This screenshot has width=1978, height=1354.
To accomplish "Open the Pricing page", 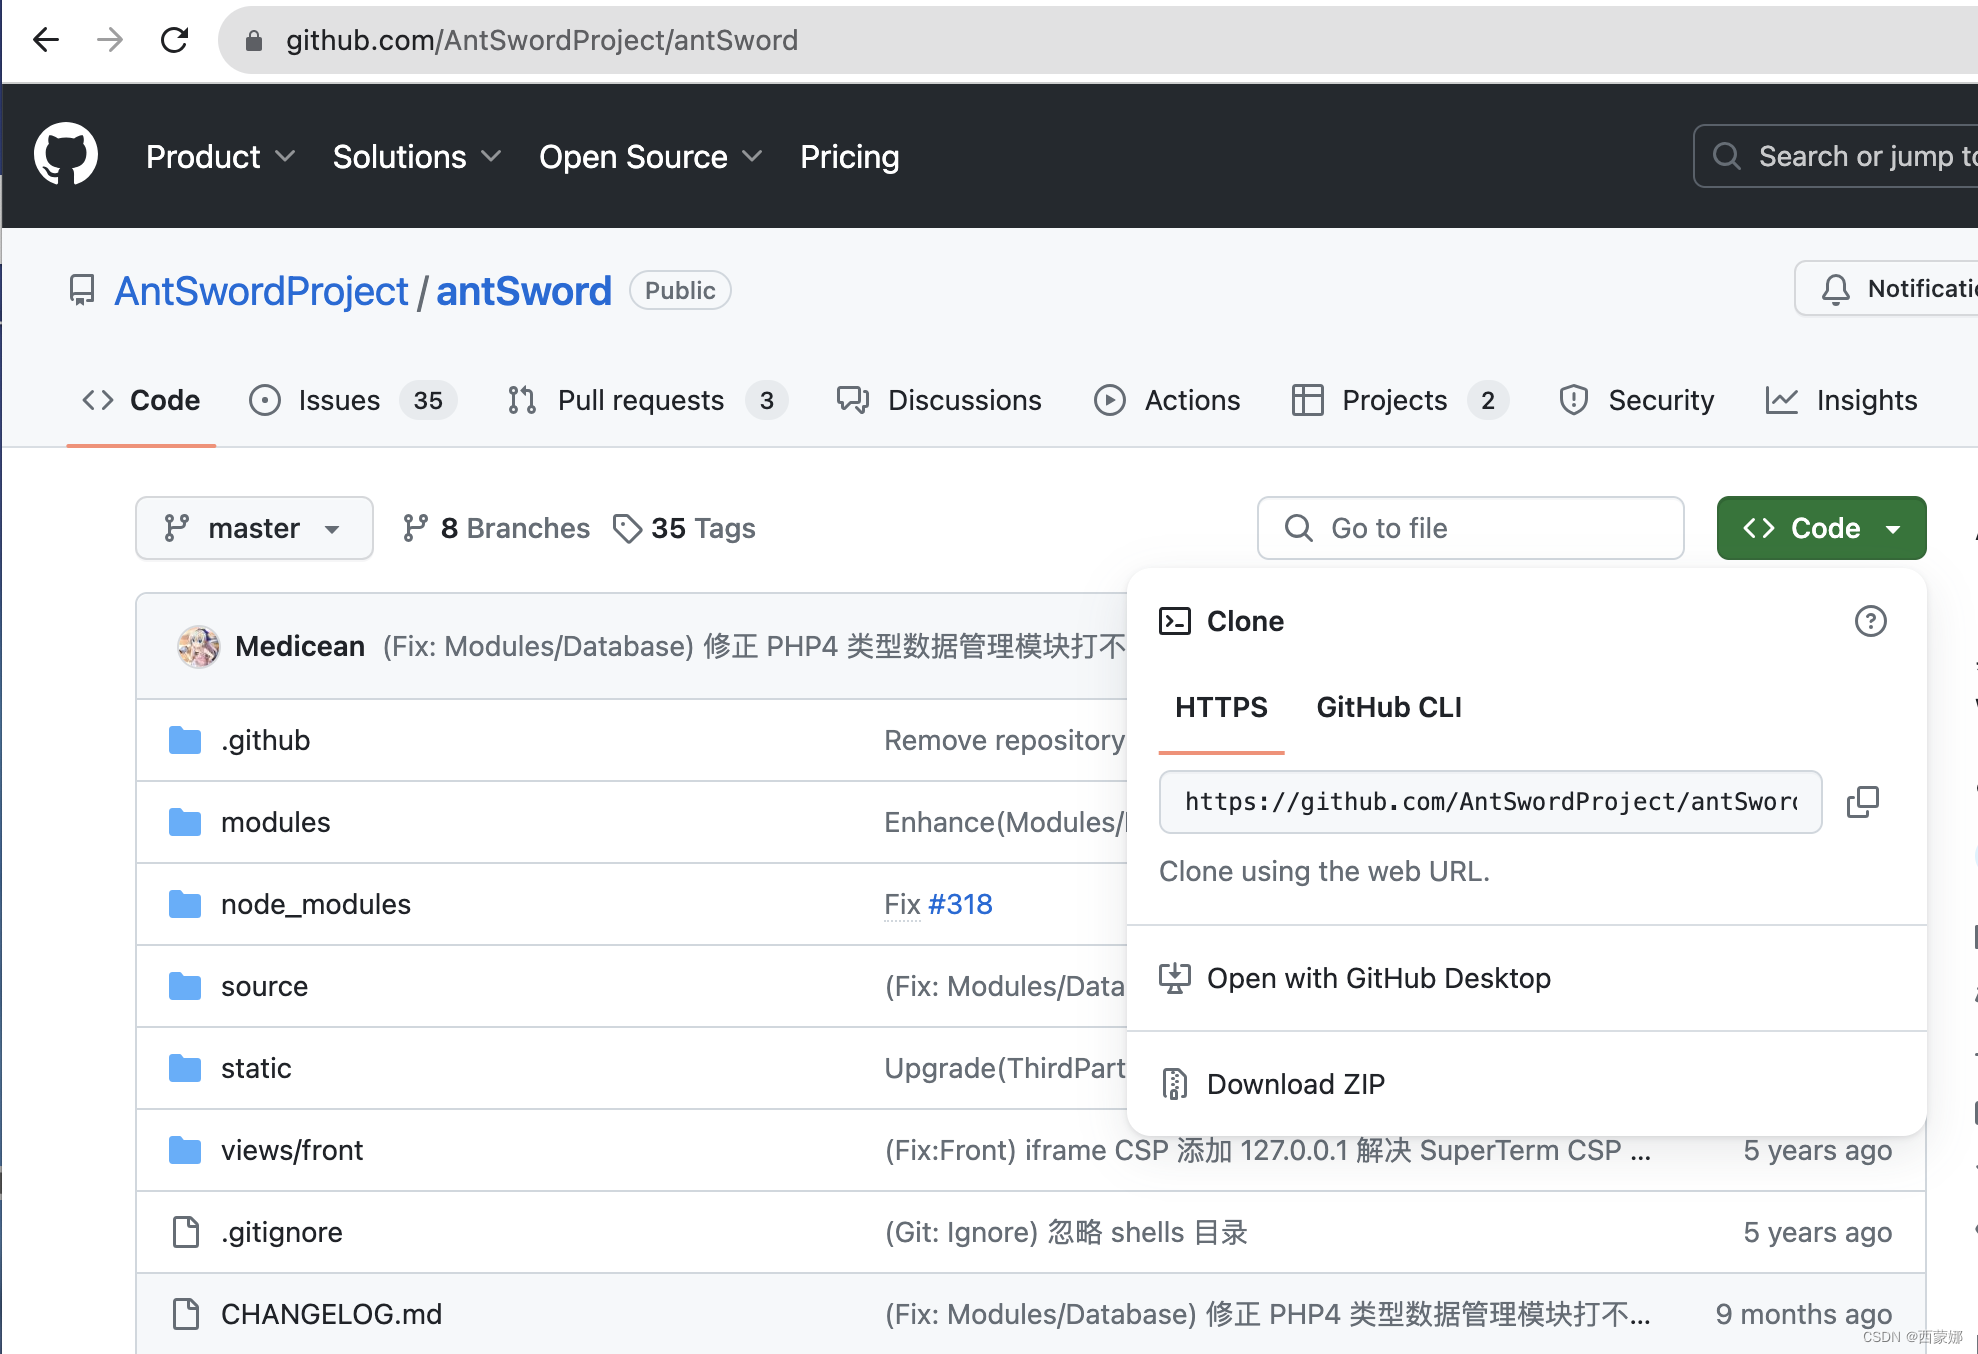I will tap(849, 156).
